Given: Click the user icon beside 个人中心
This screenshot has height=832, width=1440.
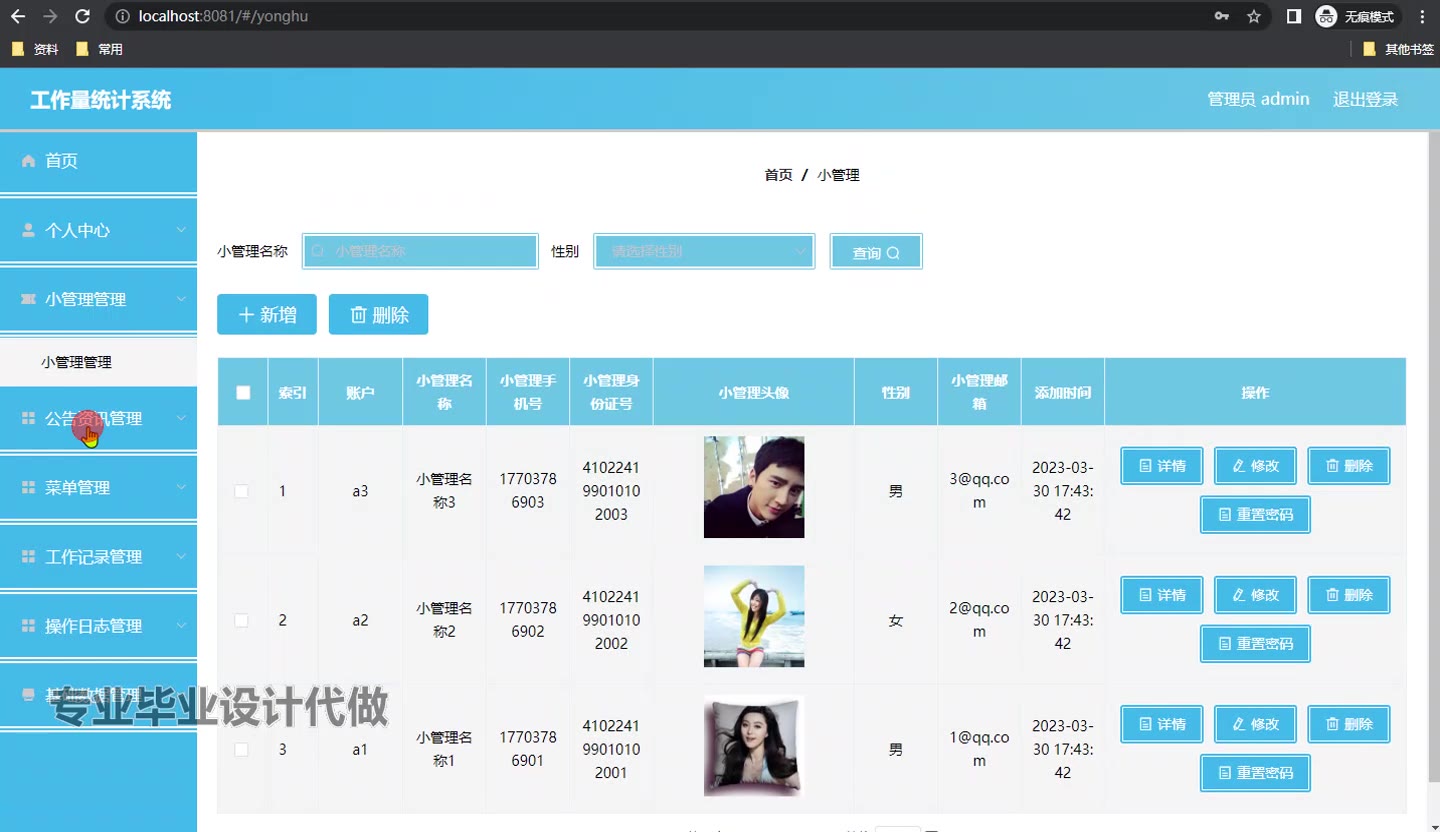Looking at the screenshot, I should (x=28, y=230).
